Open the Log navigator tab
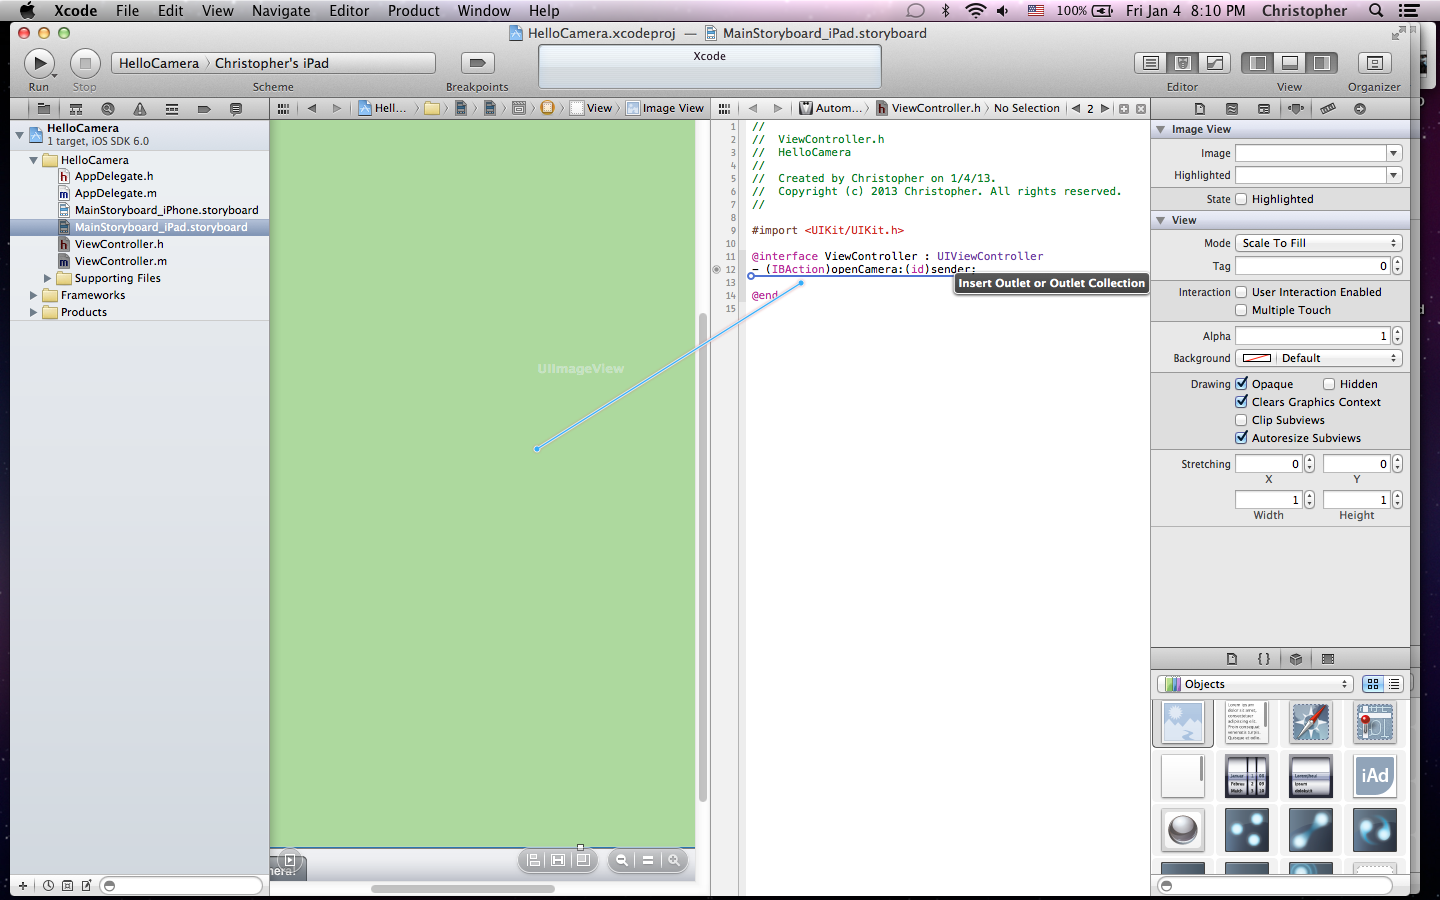This screenshot has width=1440, height=900. pyautogui.click(x=235, y=109)
